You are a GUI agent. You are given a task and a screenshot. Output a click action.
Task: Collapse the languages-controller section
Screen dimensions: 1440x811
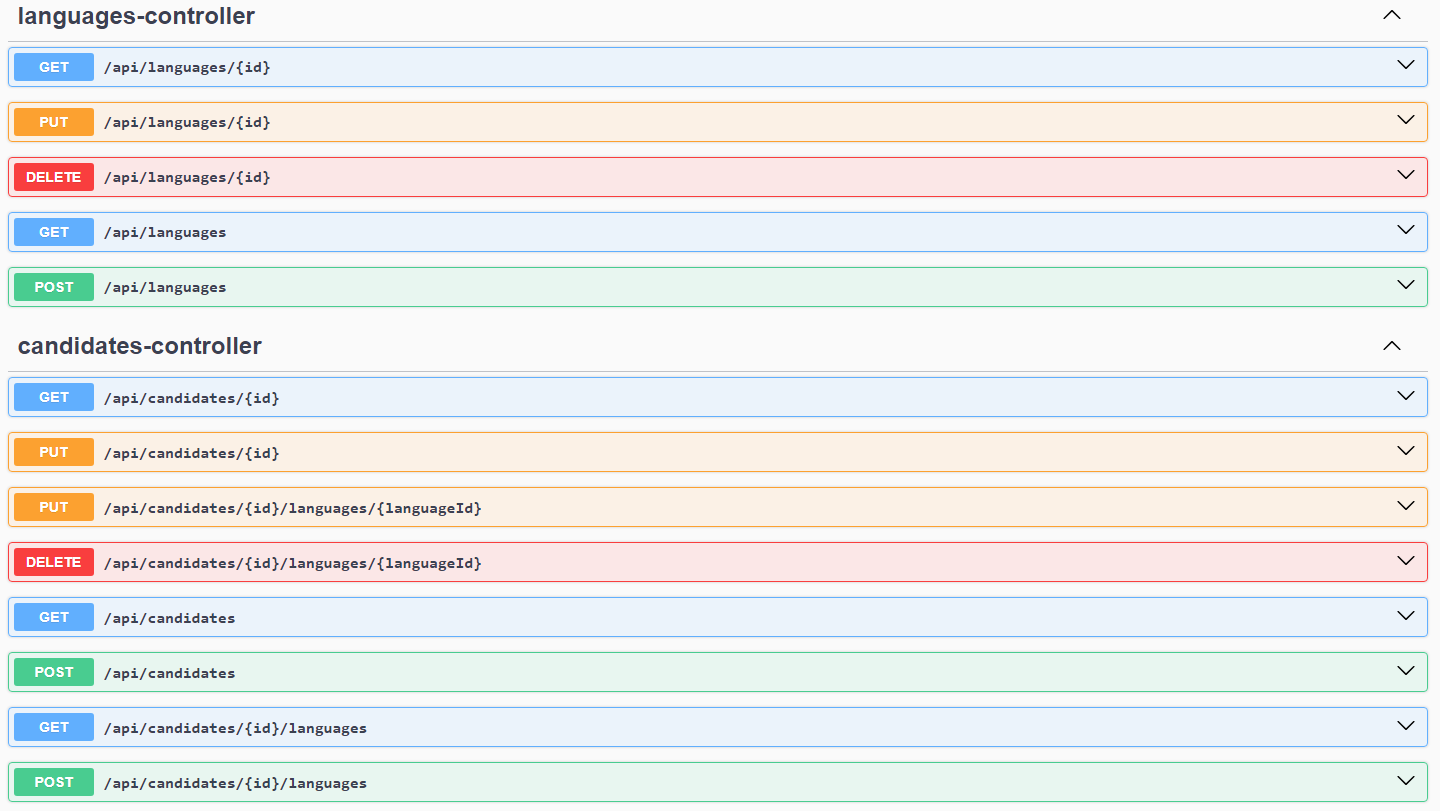[1391, 15]
